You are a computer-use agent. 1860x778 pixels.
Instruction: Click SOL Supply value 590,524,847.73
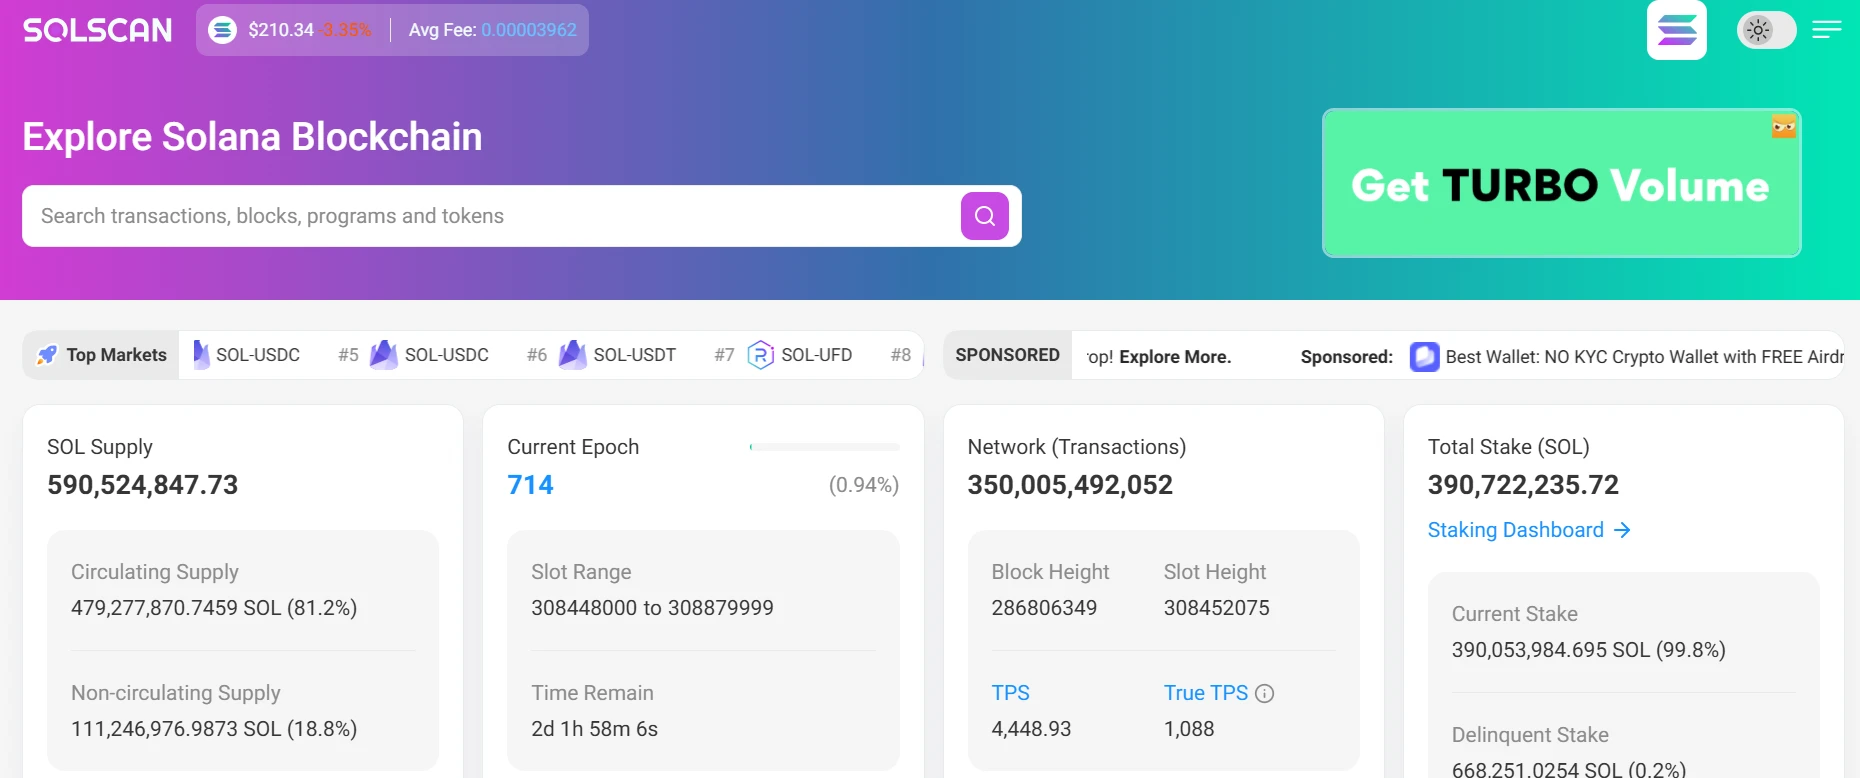pyautogui.click(x=143, y=485)
